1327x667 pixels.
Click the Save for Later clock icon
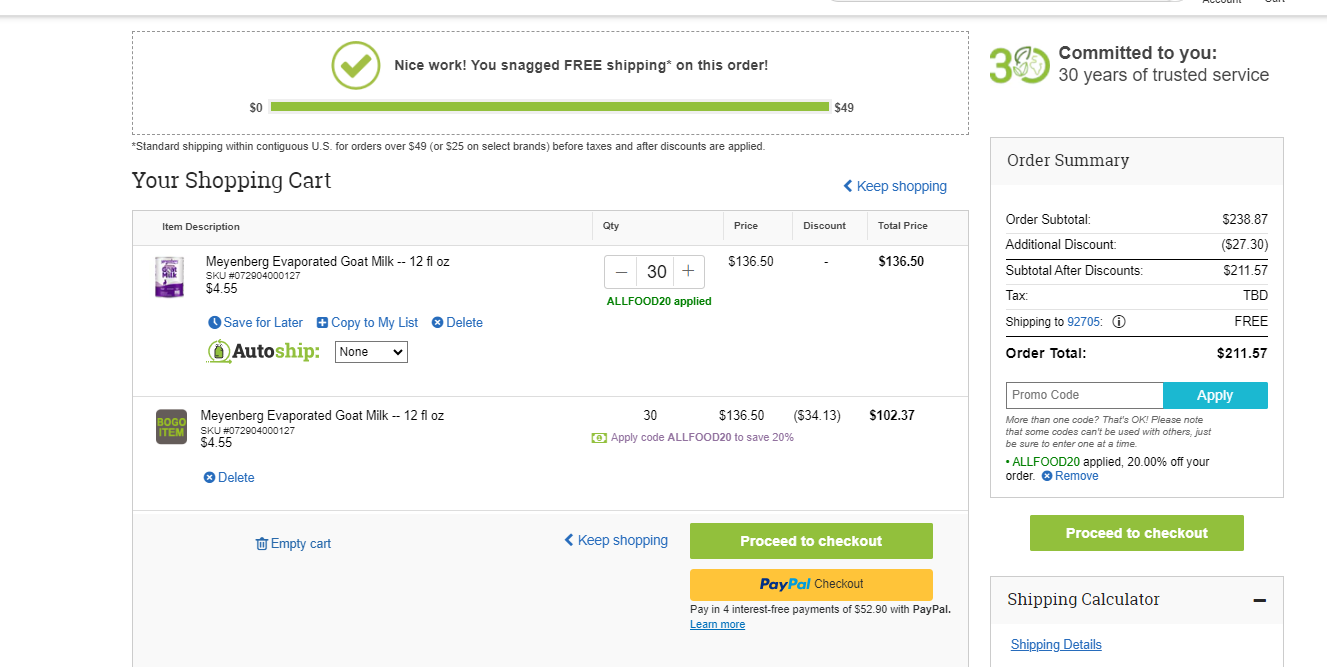pyautogui.click(x=214, y=323)
